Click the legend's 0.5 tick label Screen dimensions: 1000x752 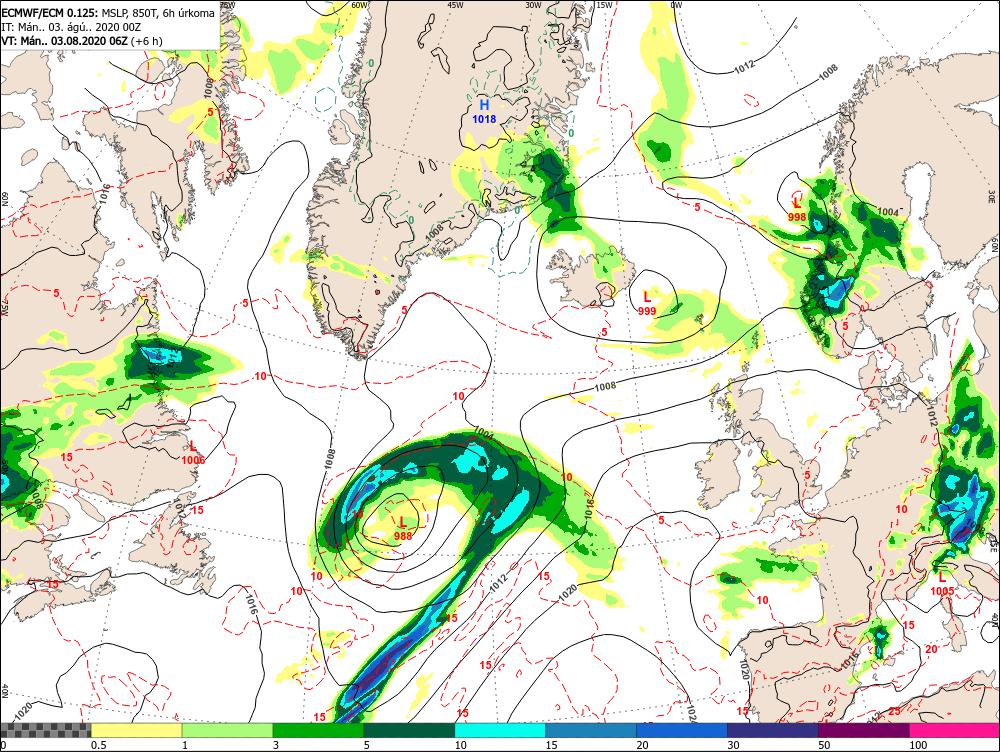point(98,745)
